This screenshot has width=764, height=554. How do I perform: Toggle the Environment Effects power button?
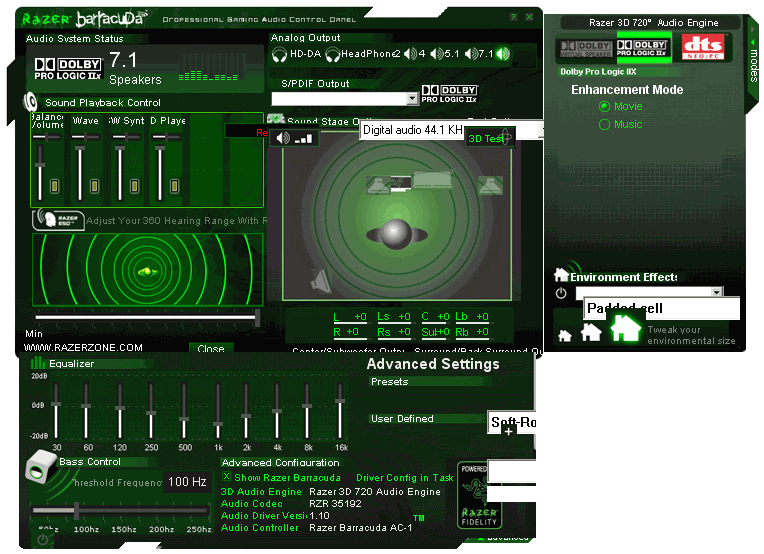click(561, 293)
